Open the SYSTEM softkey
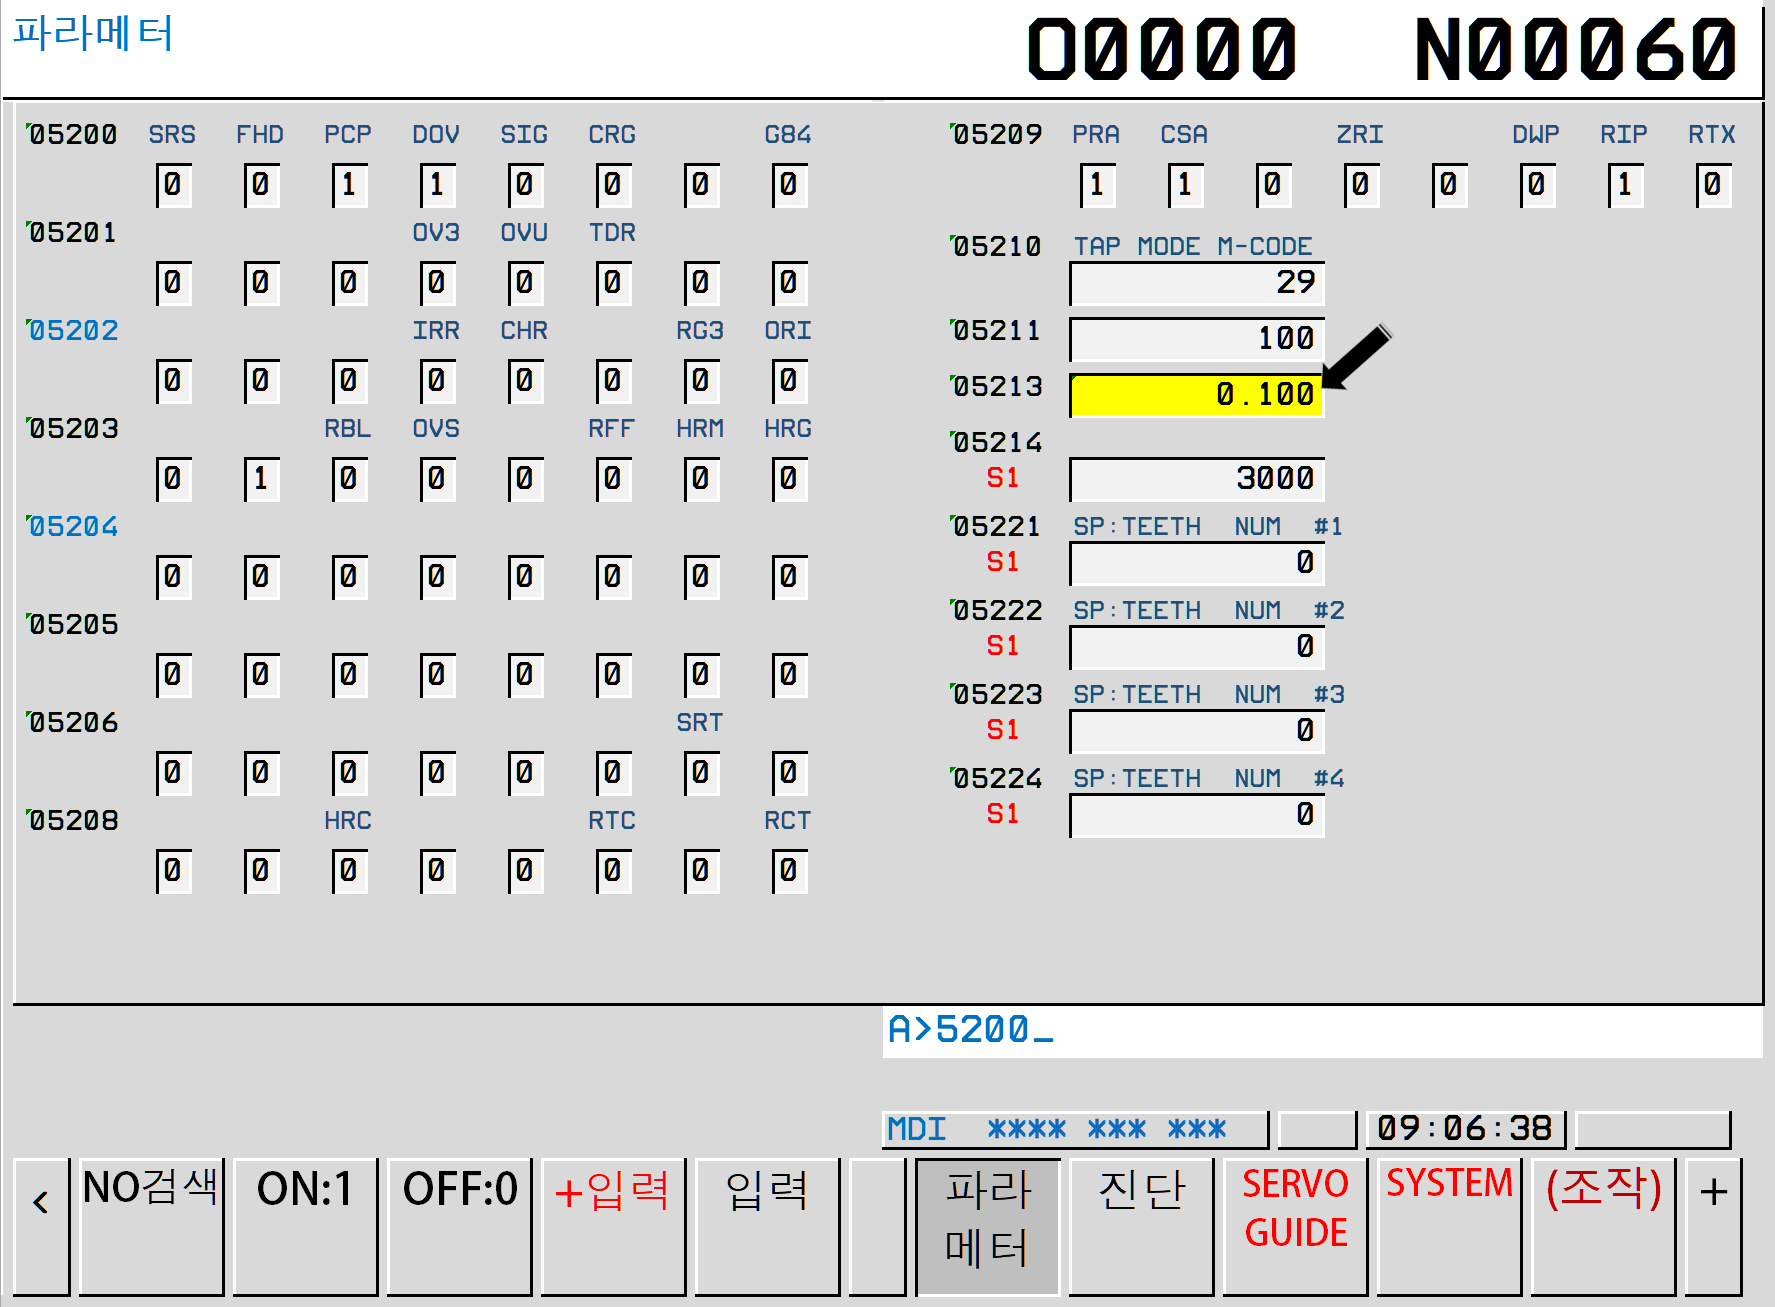 coord(1450,1226)
